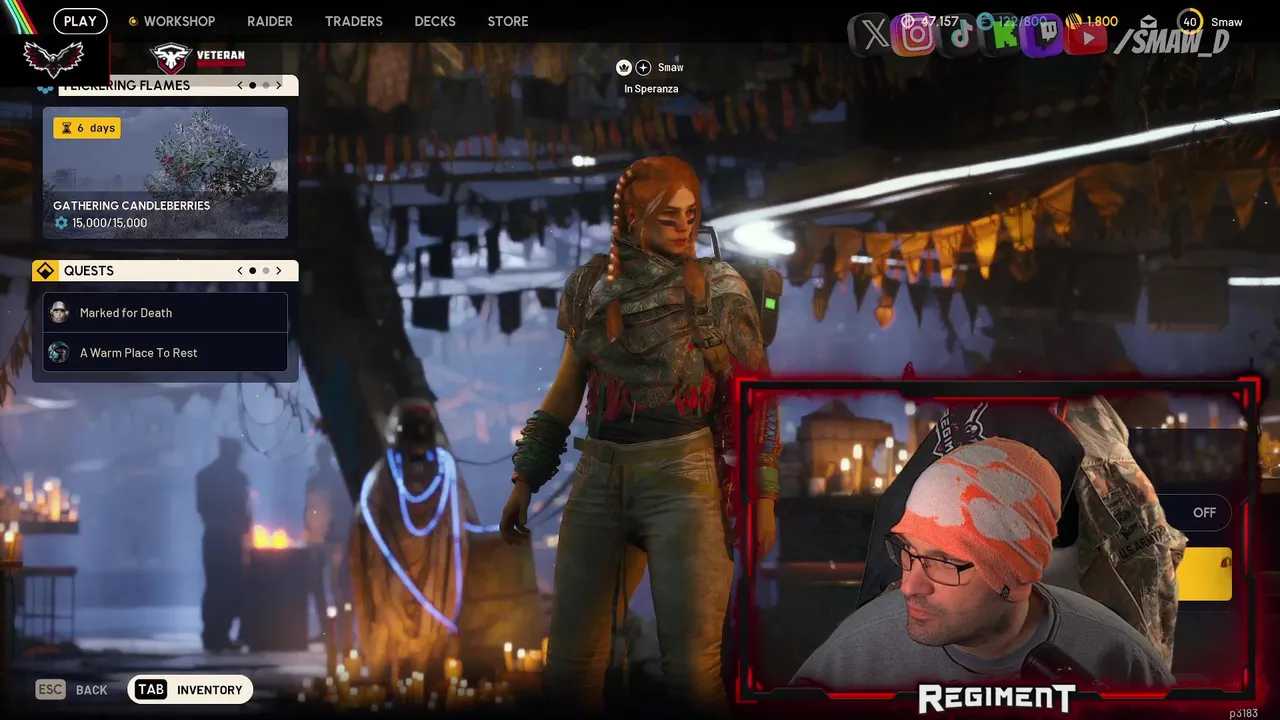Click A Warm Place To Rest portrait
1280x720 pixels.
tap(59, 352)
